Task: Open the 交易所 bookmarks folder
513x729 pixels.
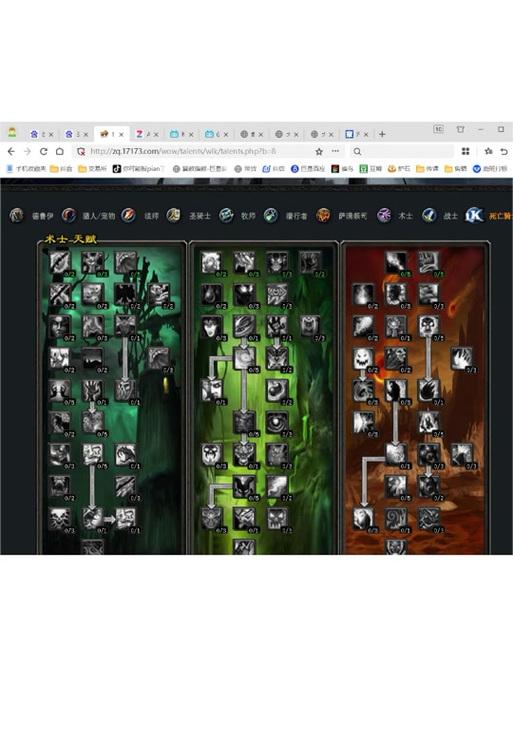Action: click(x=93, y=169)
